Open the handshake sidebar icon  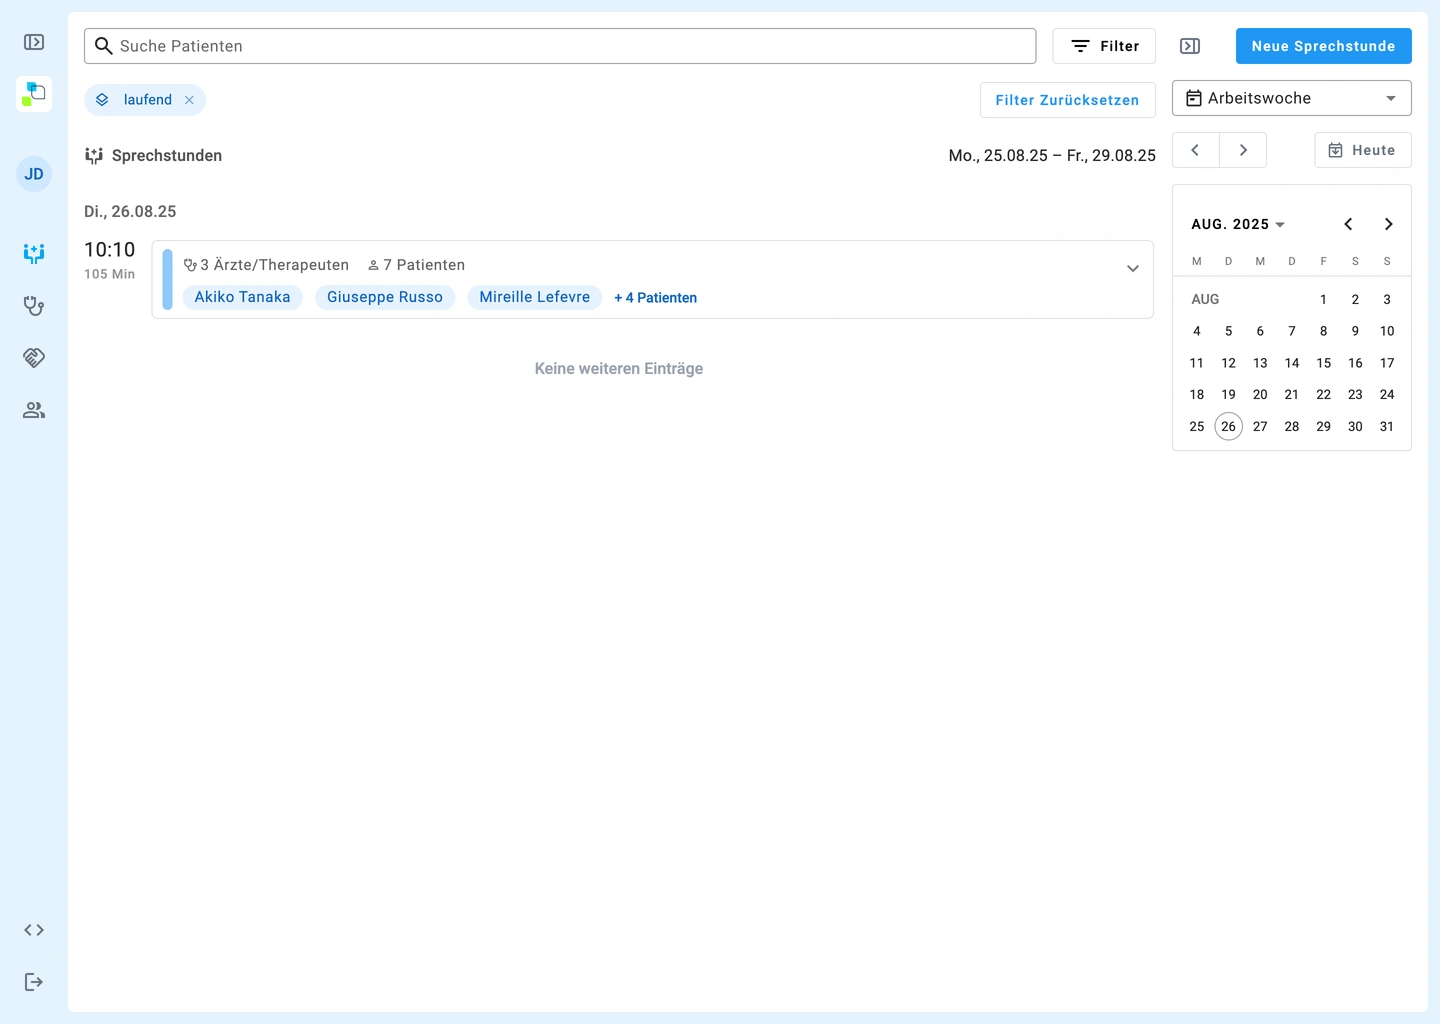(x=34, y=358)
